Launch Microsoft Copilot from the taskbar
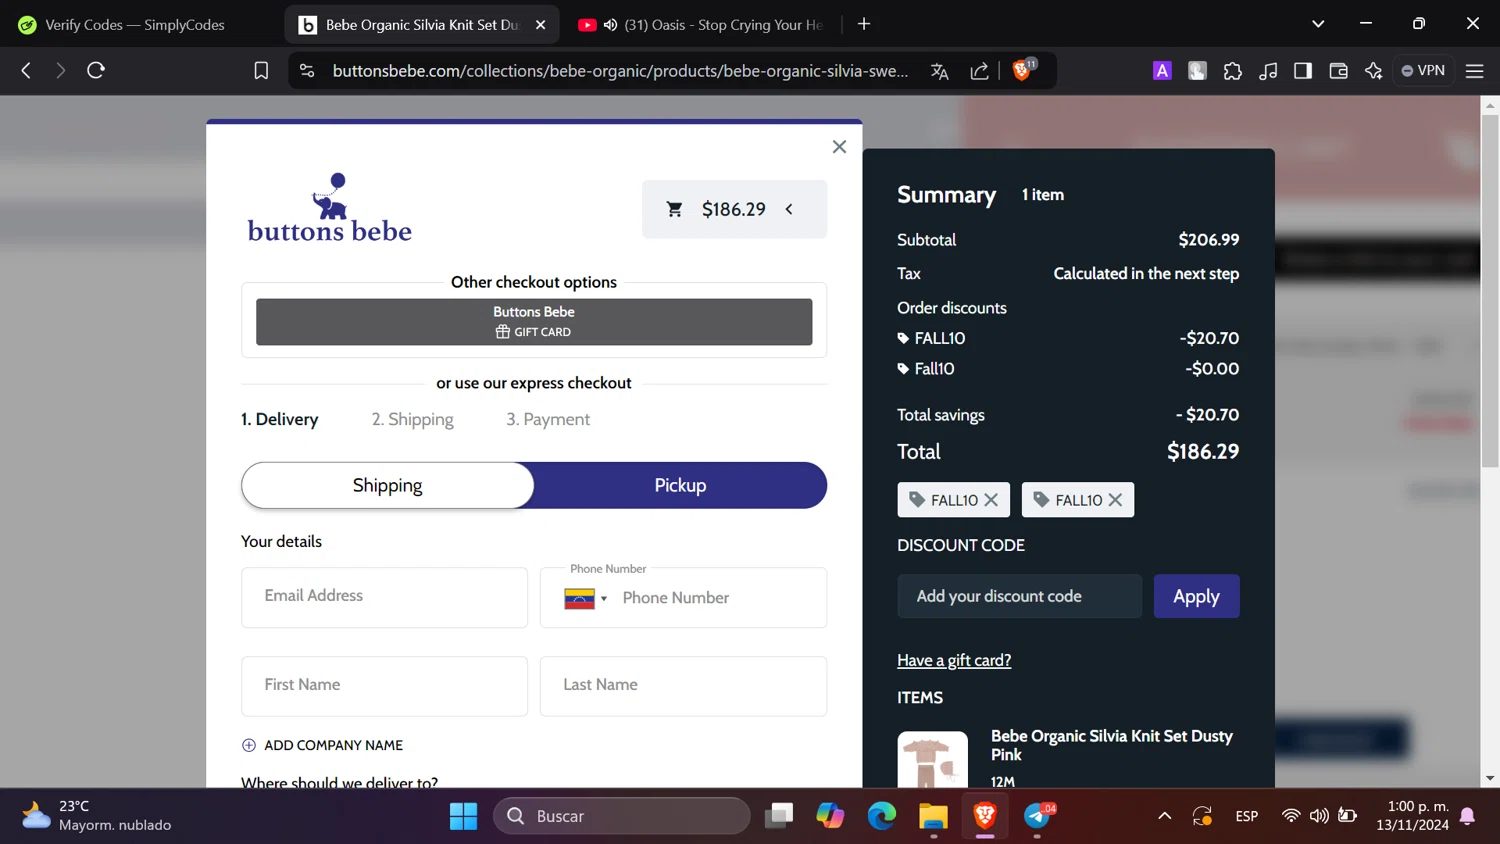1500x844 pixels. tap(830, 816)
